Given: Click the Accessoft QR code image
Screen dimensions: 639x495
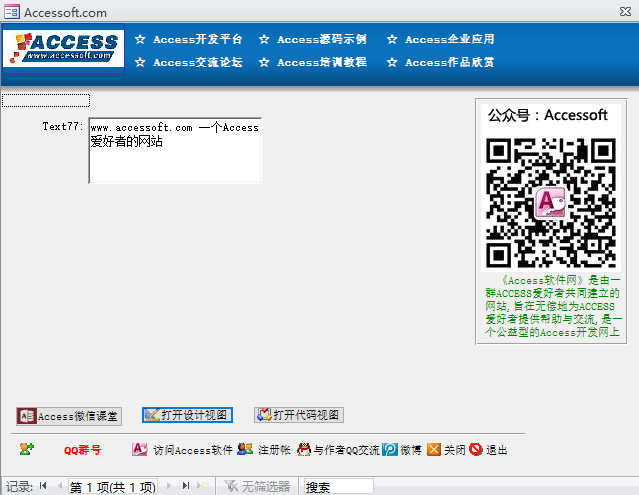Looking at the screenshot, I should tap(551, 203).
